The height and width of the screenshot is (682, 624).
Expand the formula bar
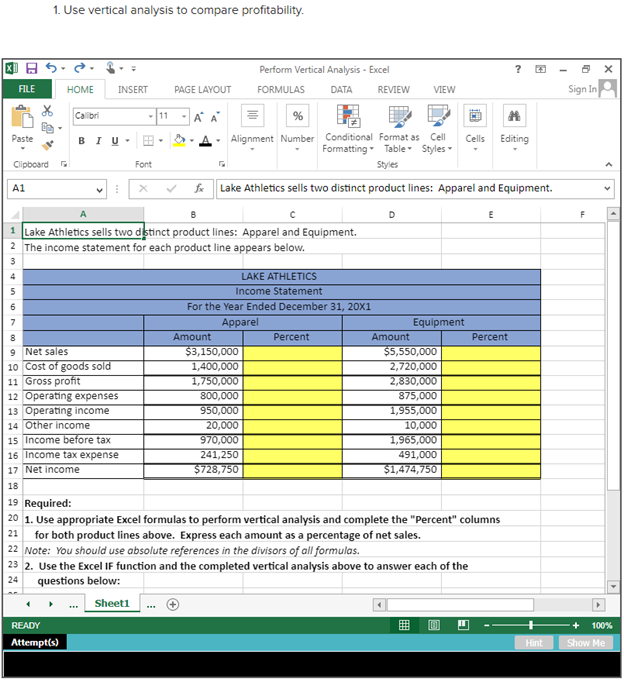pyautogui.click(x=607, y=188)
